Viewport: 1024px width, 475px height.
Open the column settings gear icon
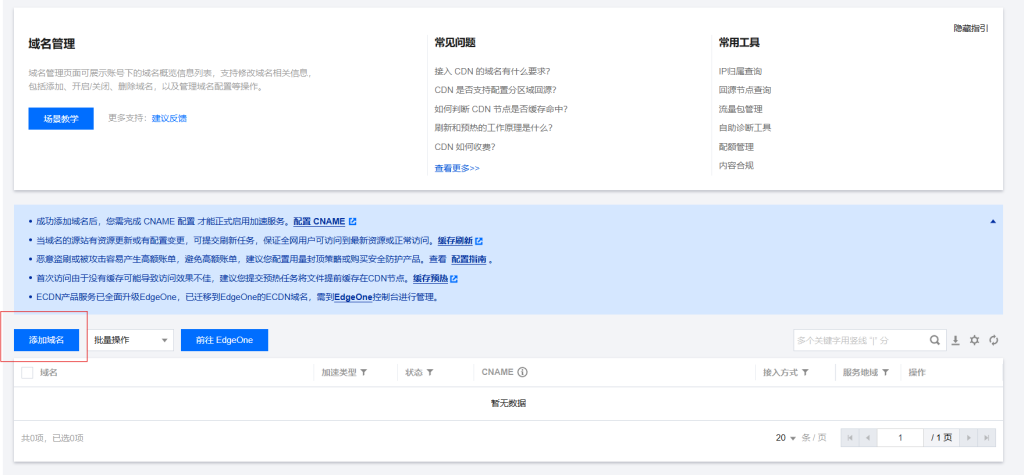(x=974, y=340)
